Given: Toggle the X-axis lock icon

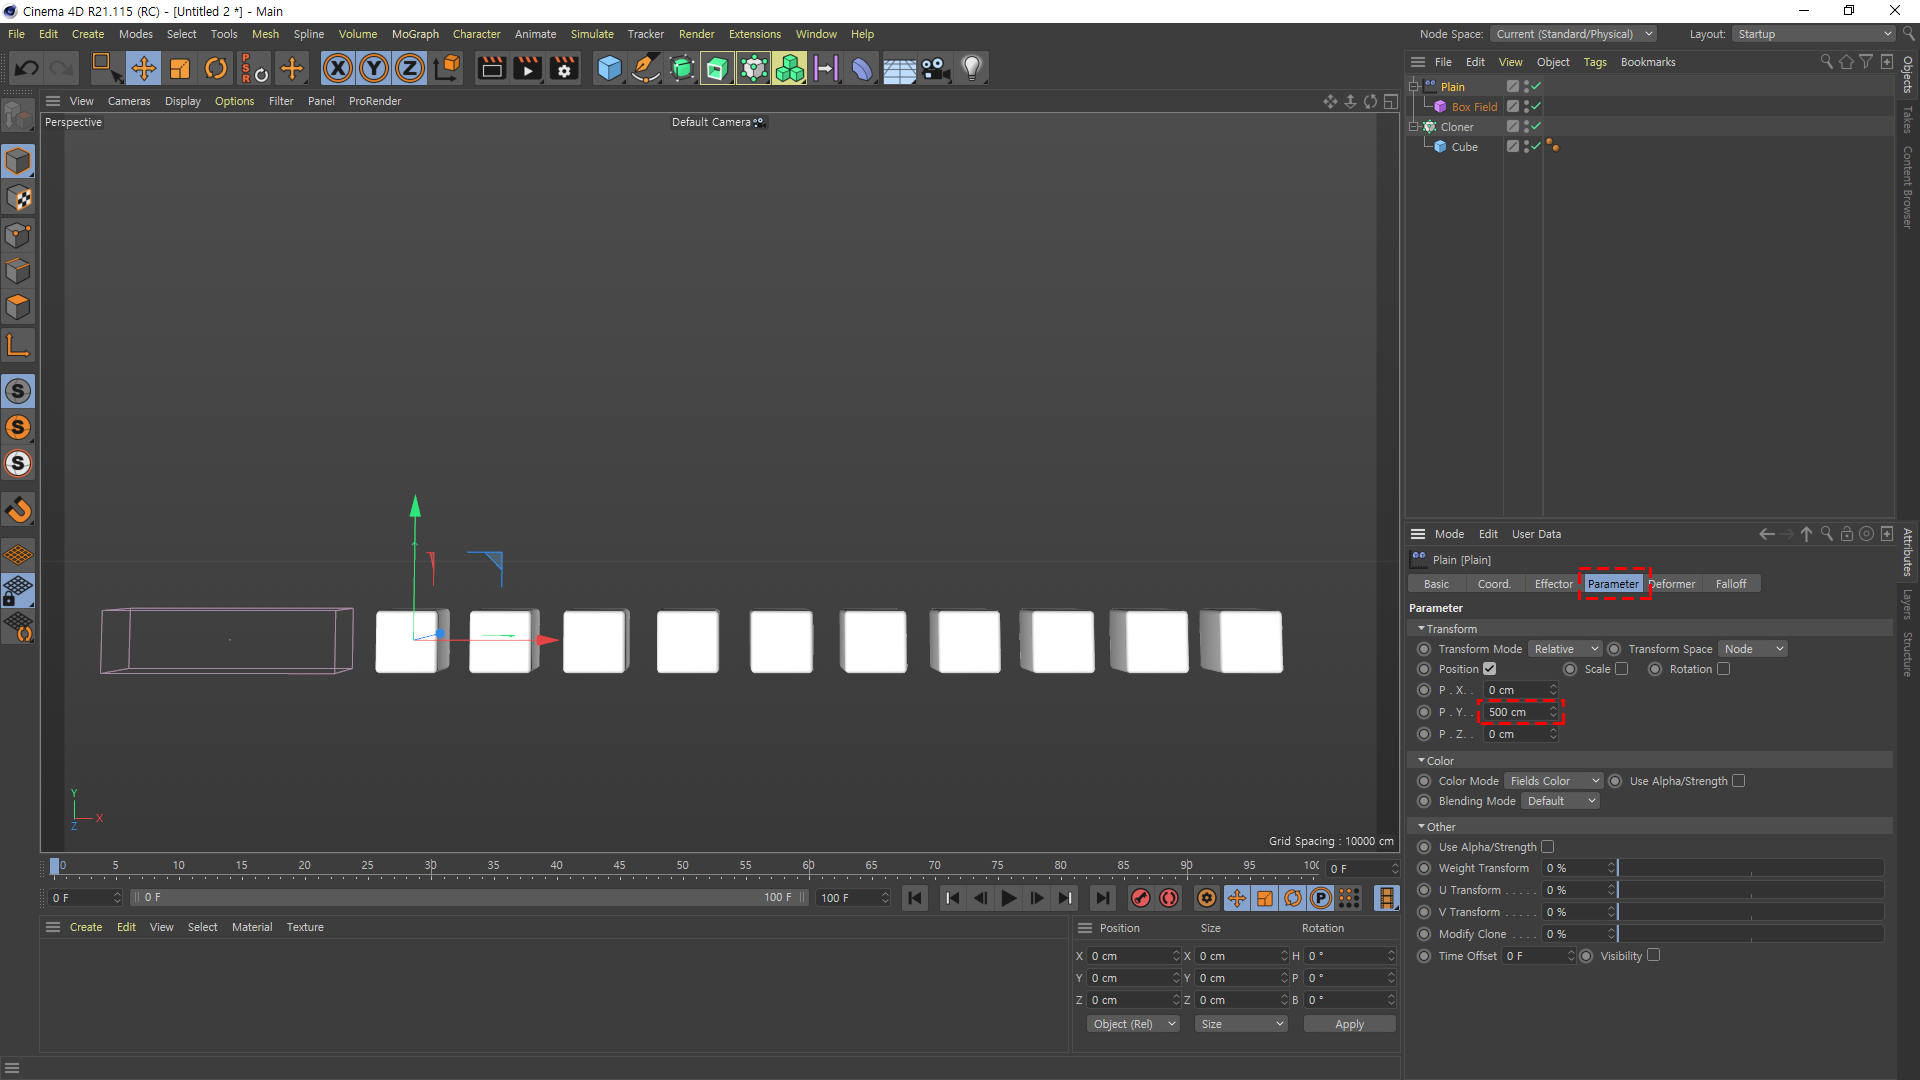Looking at the screenshot, I should [338, 68].
